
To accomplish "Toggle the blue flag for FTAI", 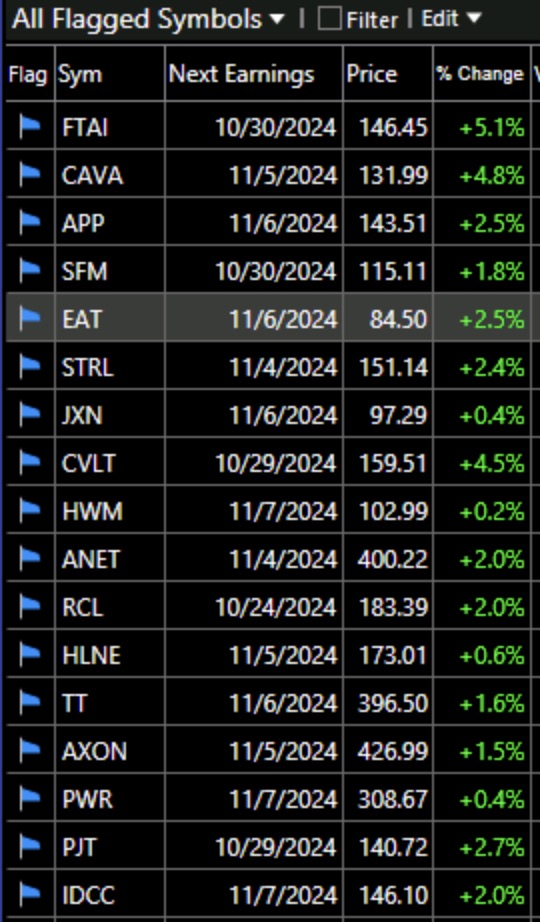I will coord(29,126).
